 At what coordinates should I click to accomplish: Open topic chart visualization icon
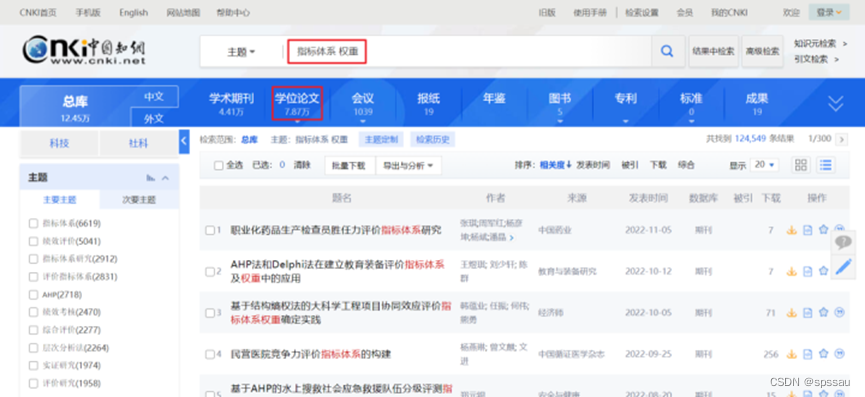pos(151,178)
